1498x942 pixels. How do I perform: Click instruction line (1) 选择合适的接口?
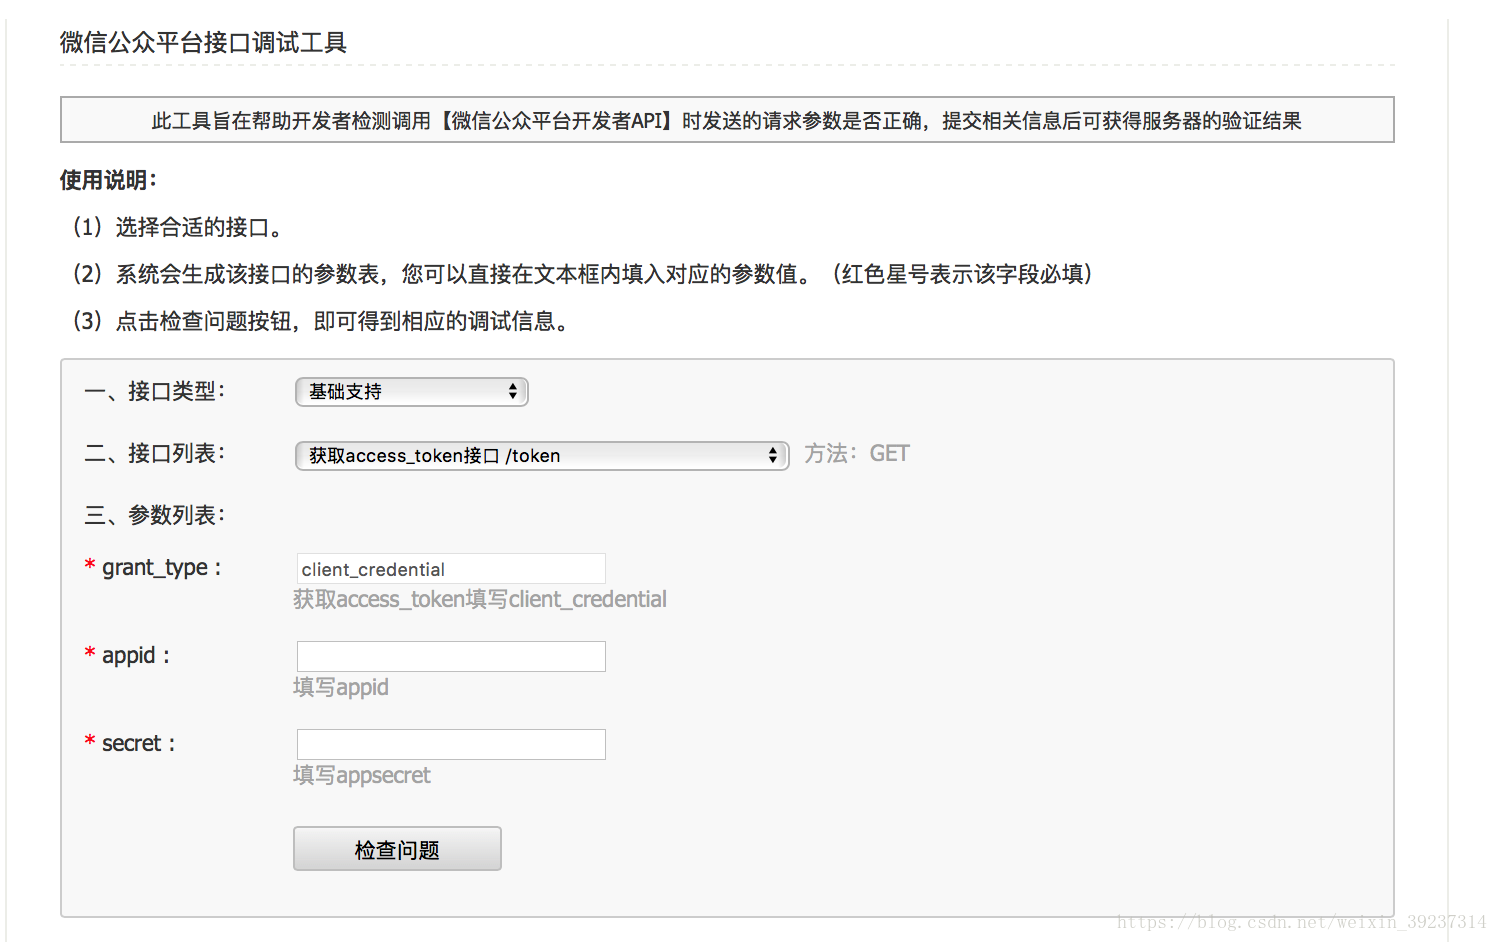(177, 227)
